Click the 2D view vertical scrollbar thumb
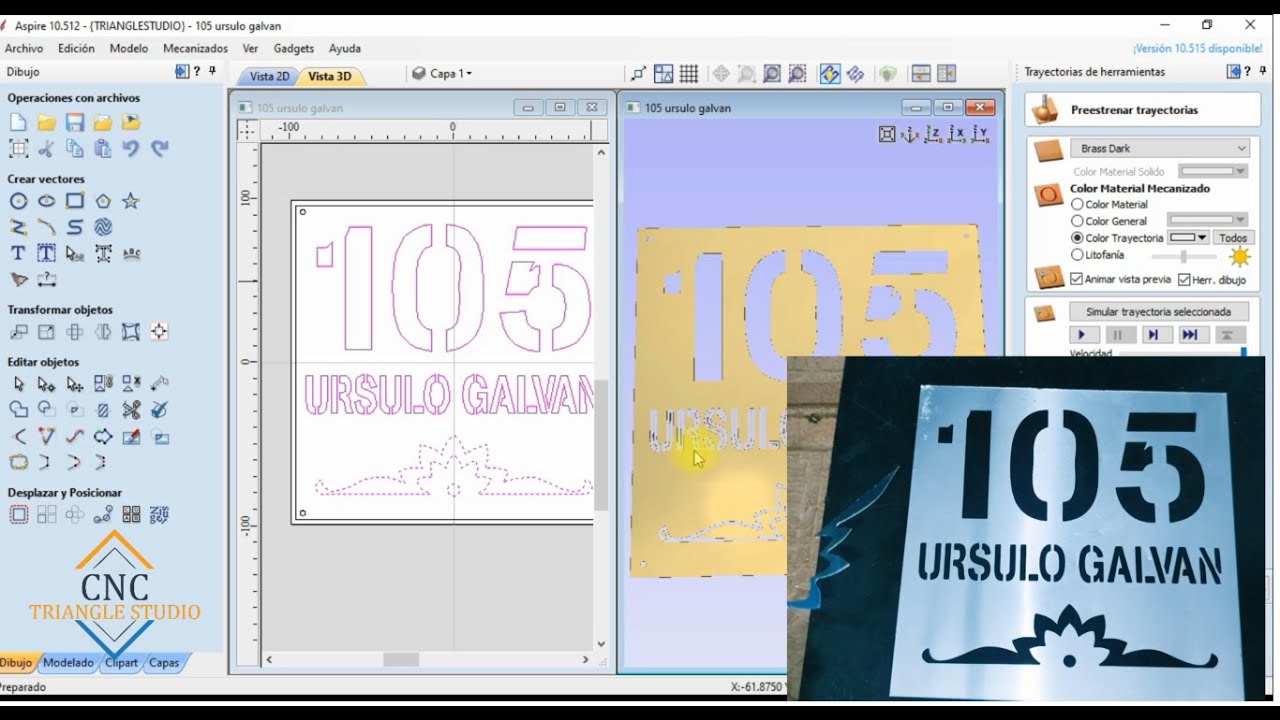 (601, 445)
